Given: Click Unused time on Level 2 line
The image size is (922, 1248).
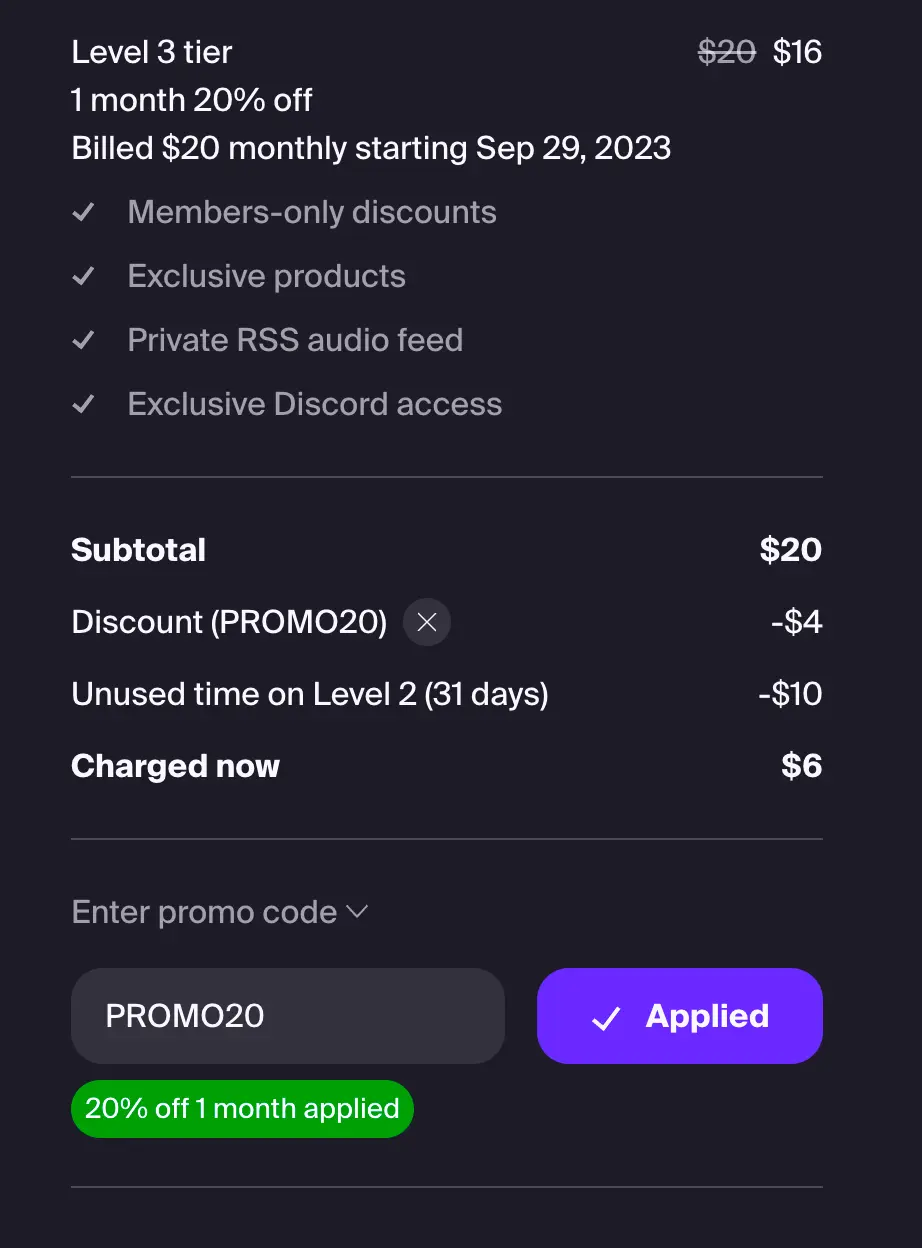Looking at the screenshot, I should click(x=310, y=694).
